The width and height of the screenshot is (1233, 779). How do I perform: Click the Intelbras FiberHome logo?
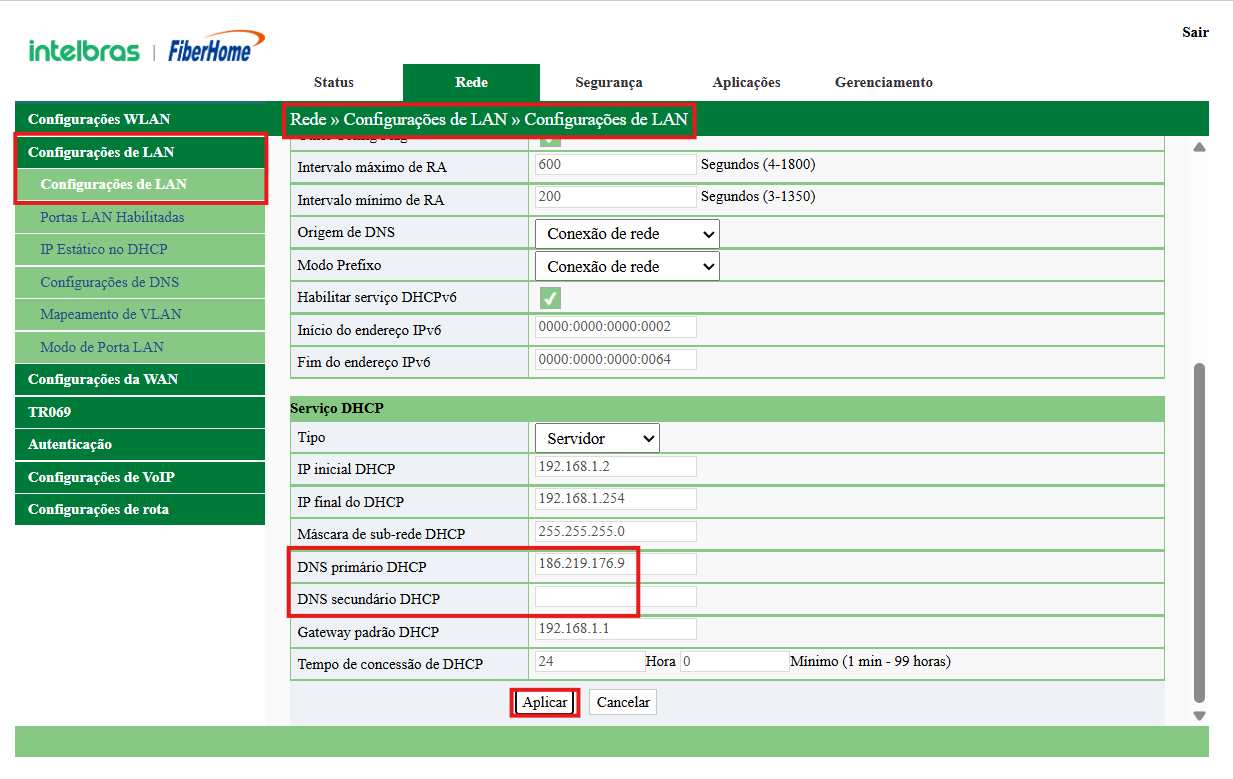[x=146, y=49]
